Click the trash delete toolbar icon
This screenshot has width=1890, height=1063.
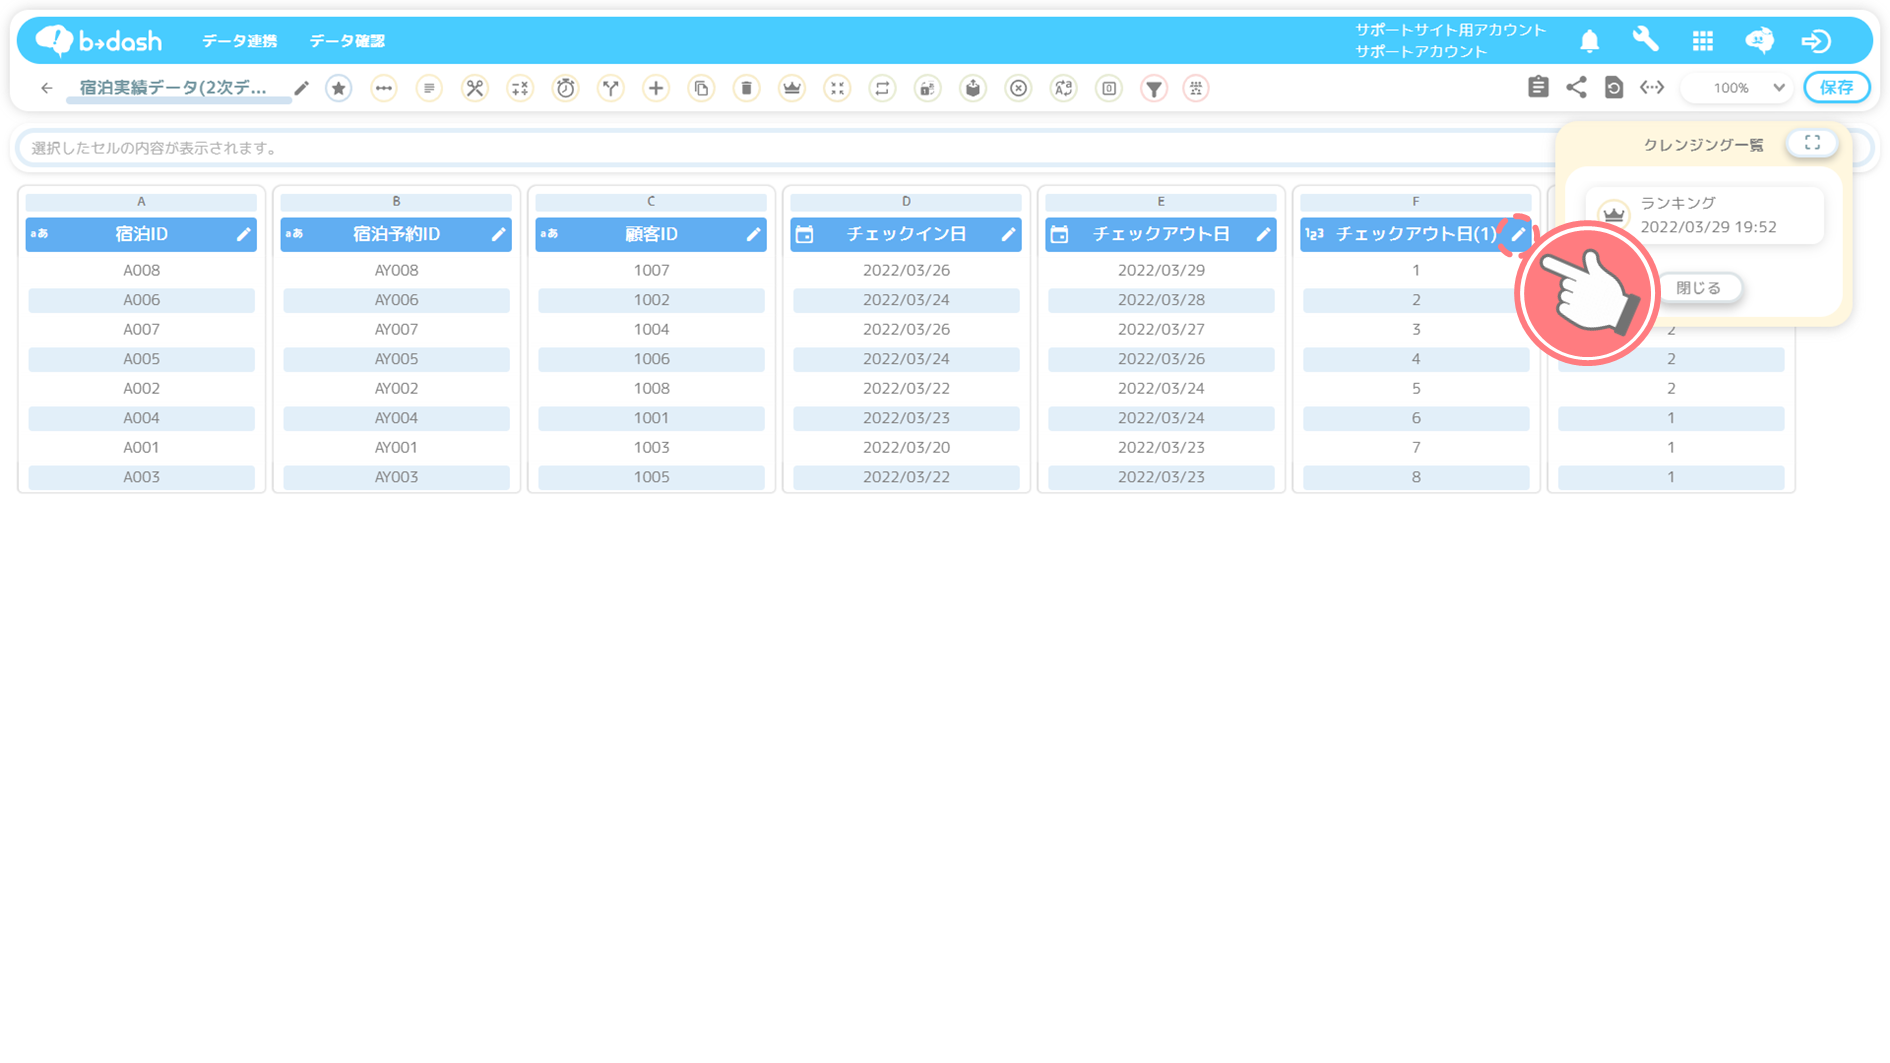(x=747, y=88)
